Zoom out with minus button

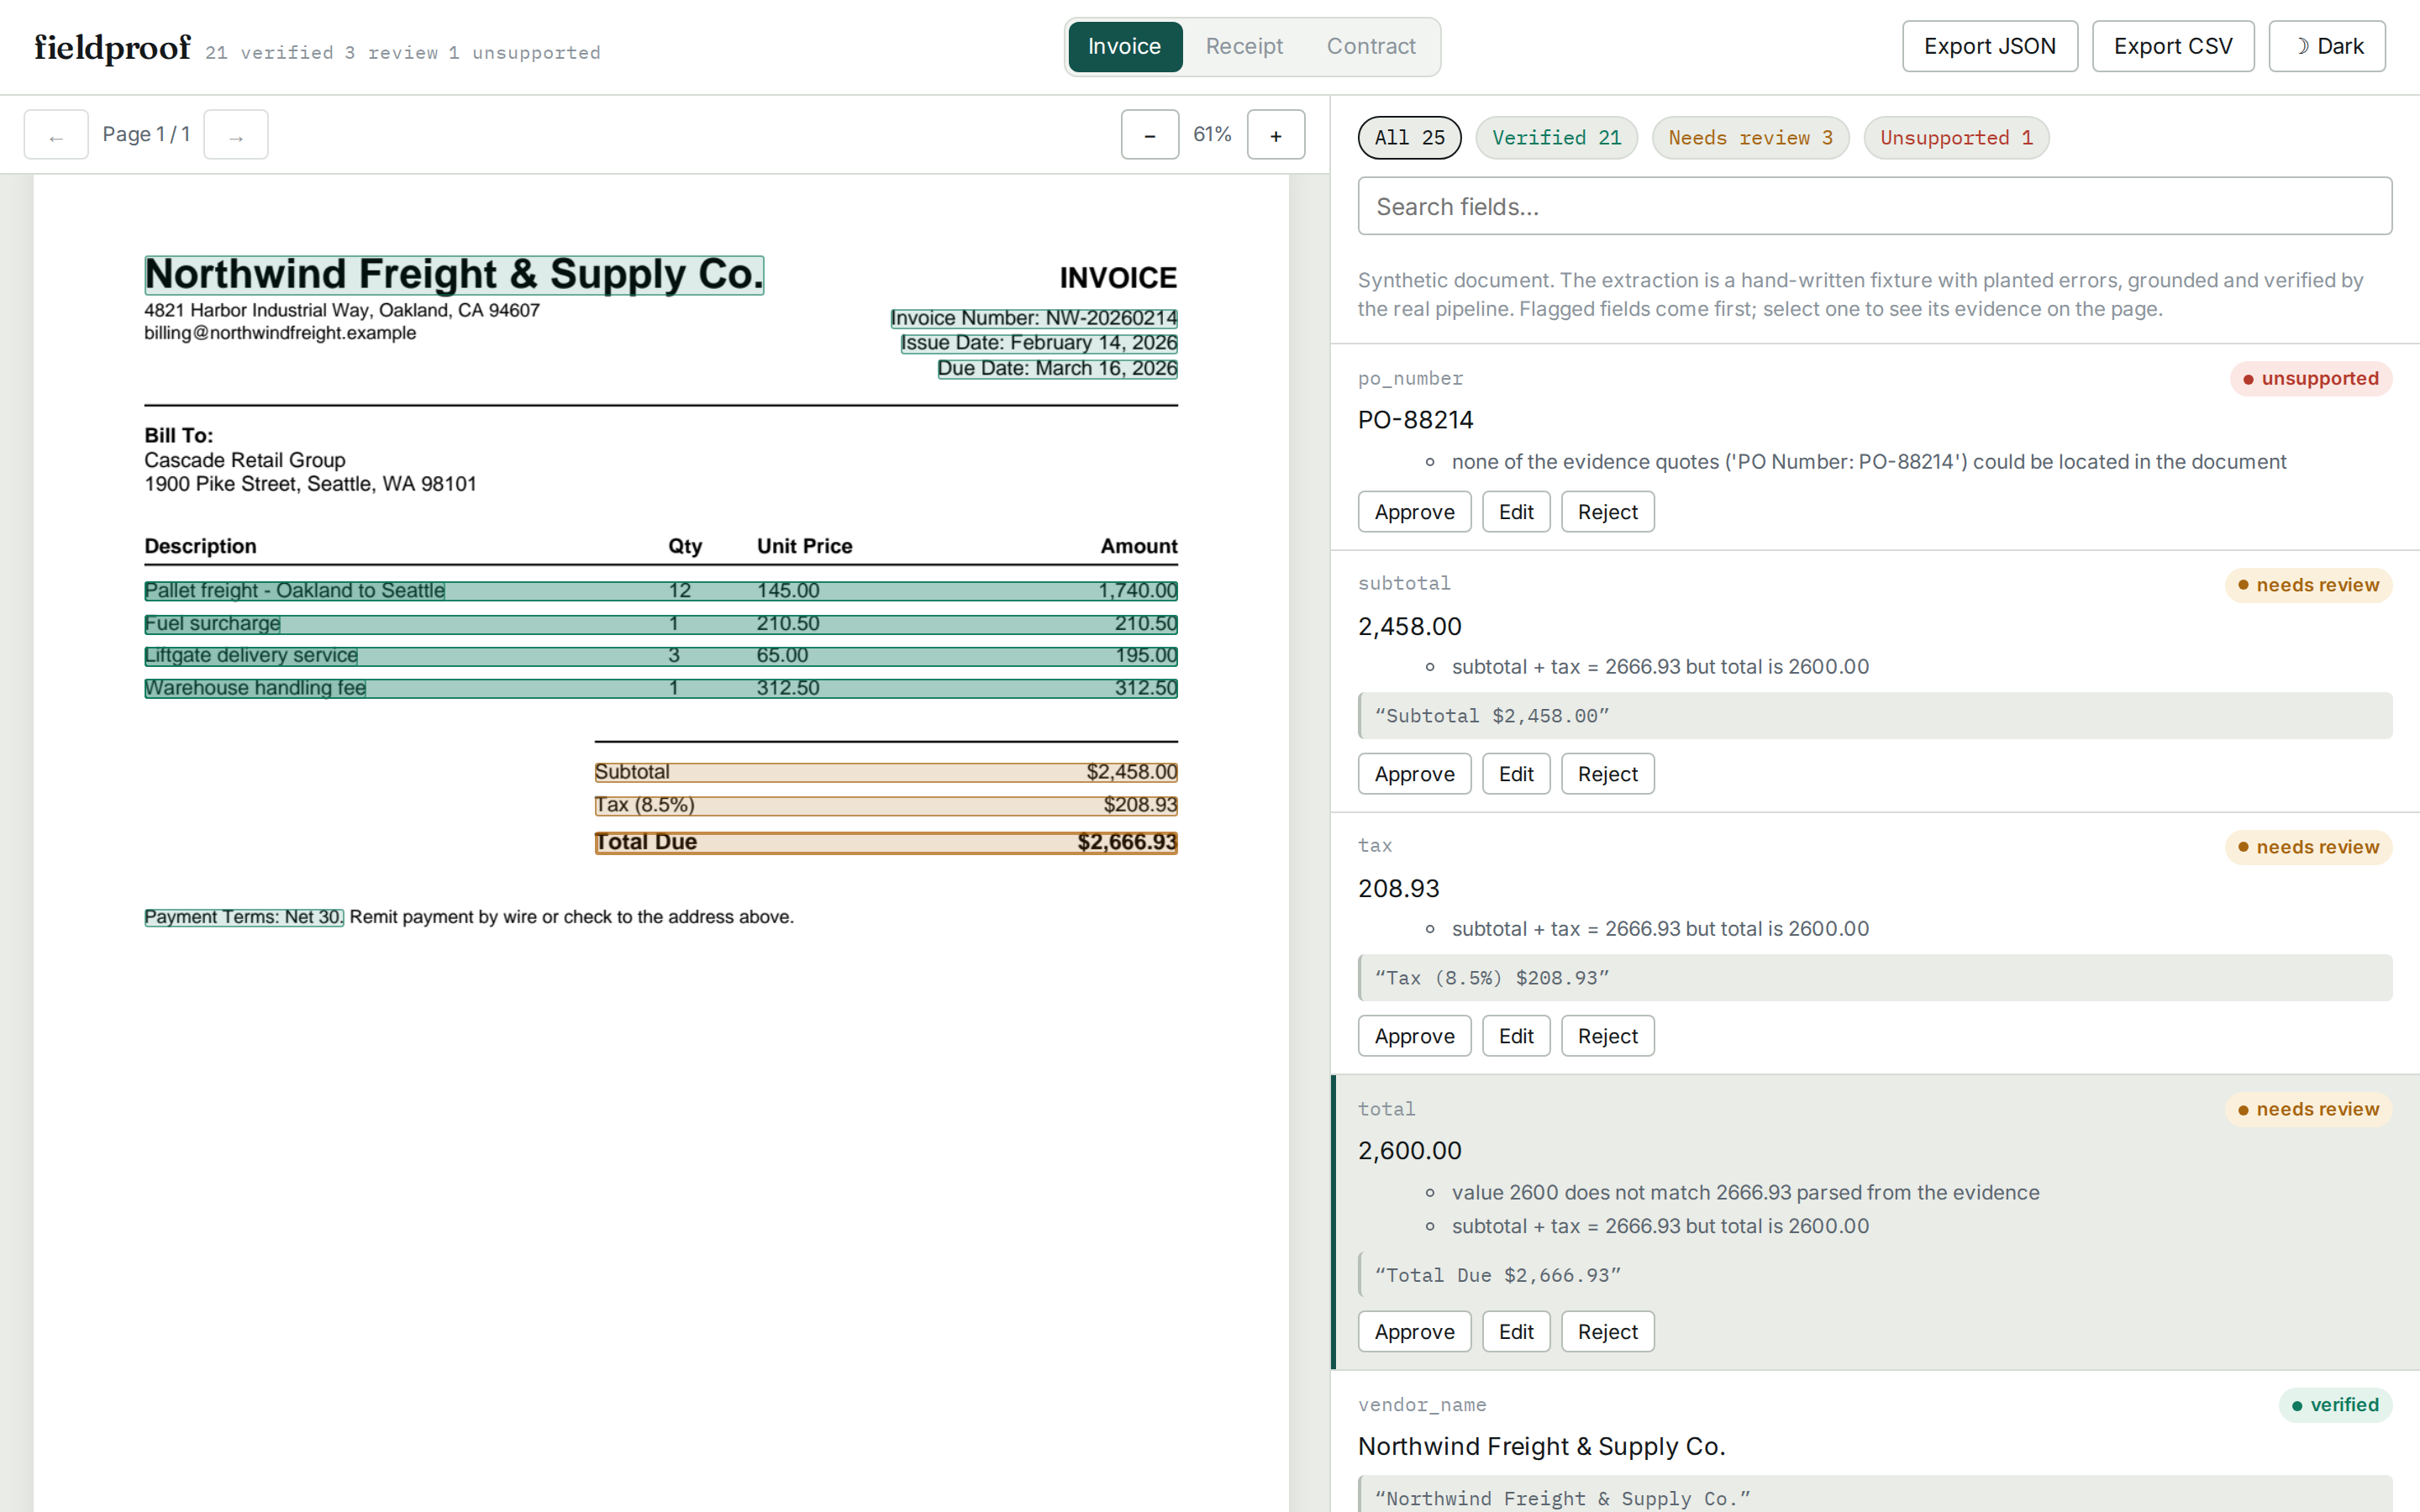tap(1150, 135)
